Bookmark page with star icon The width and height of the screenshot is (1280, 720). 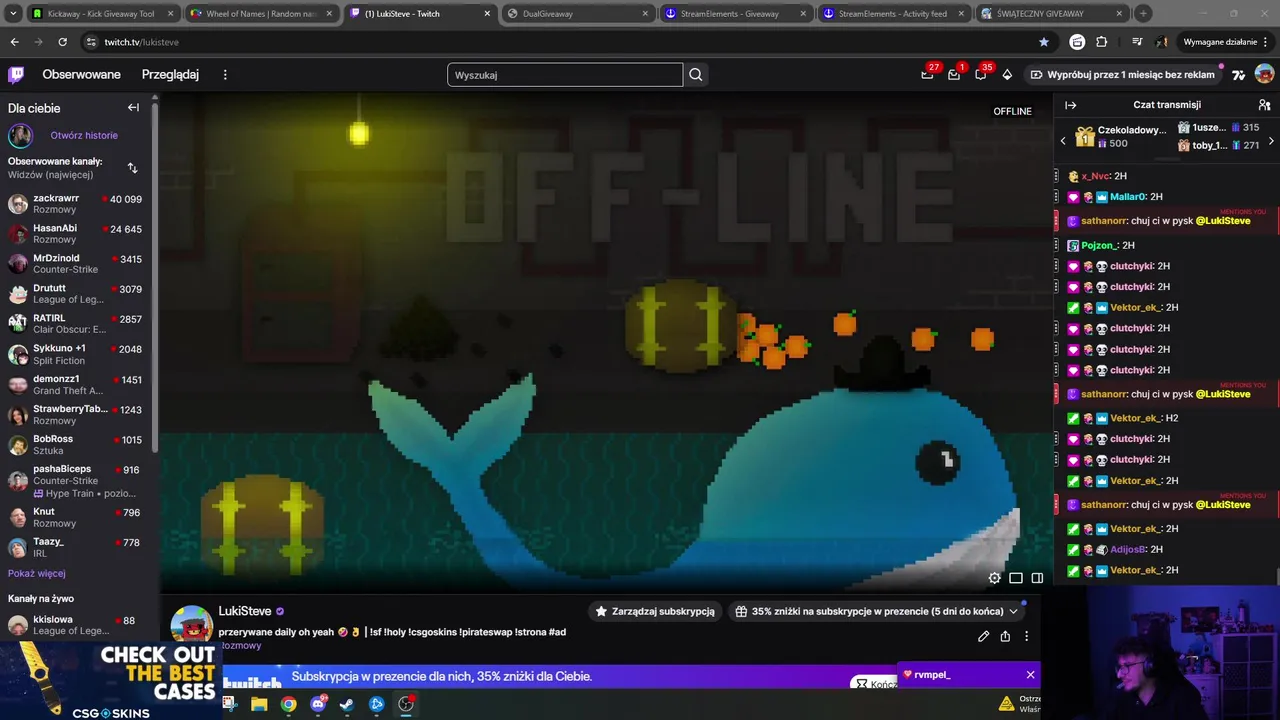[x=1044, y=42]
